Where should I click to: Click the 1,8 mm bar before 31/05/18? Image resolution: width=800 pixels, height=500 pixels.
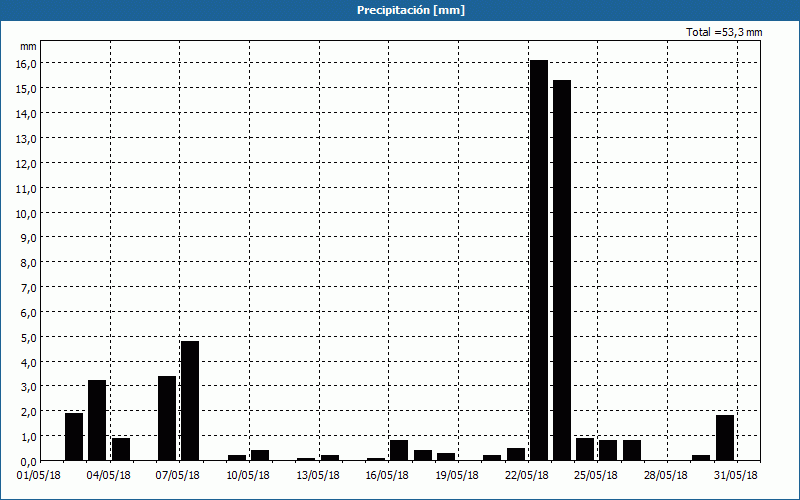point(725,438)
